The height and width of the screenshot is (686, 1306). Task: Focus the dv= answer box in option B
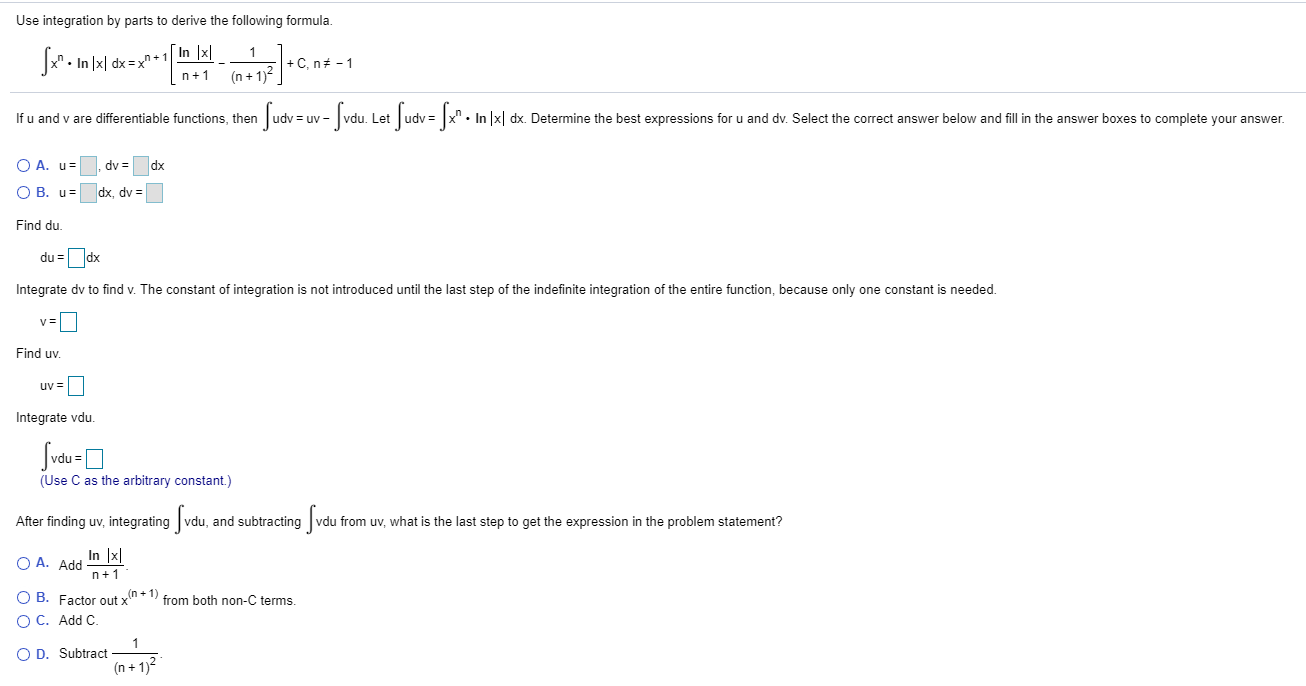point(154,192)
